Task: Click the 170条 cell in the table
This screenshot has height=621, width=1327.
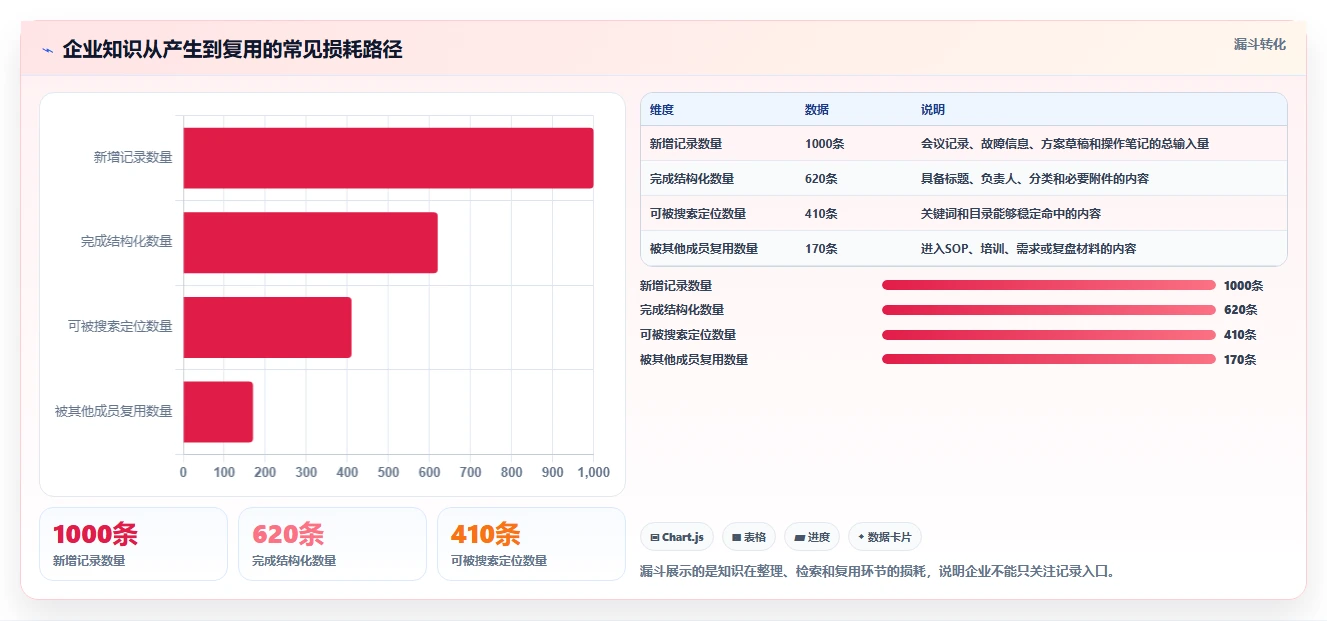Action: (822, 249)
